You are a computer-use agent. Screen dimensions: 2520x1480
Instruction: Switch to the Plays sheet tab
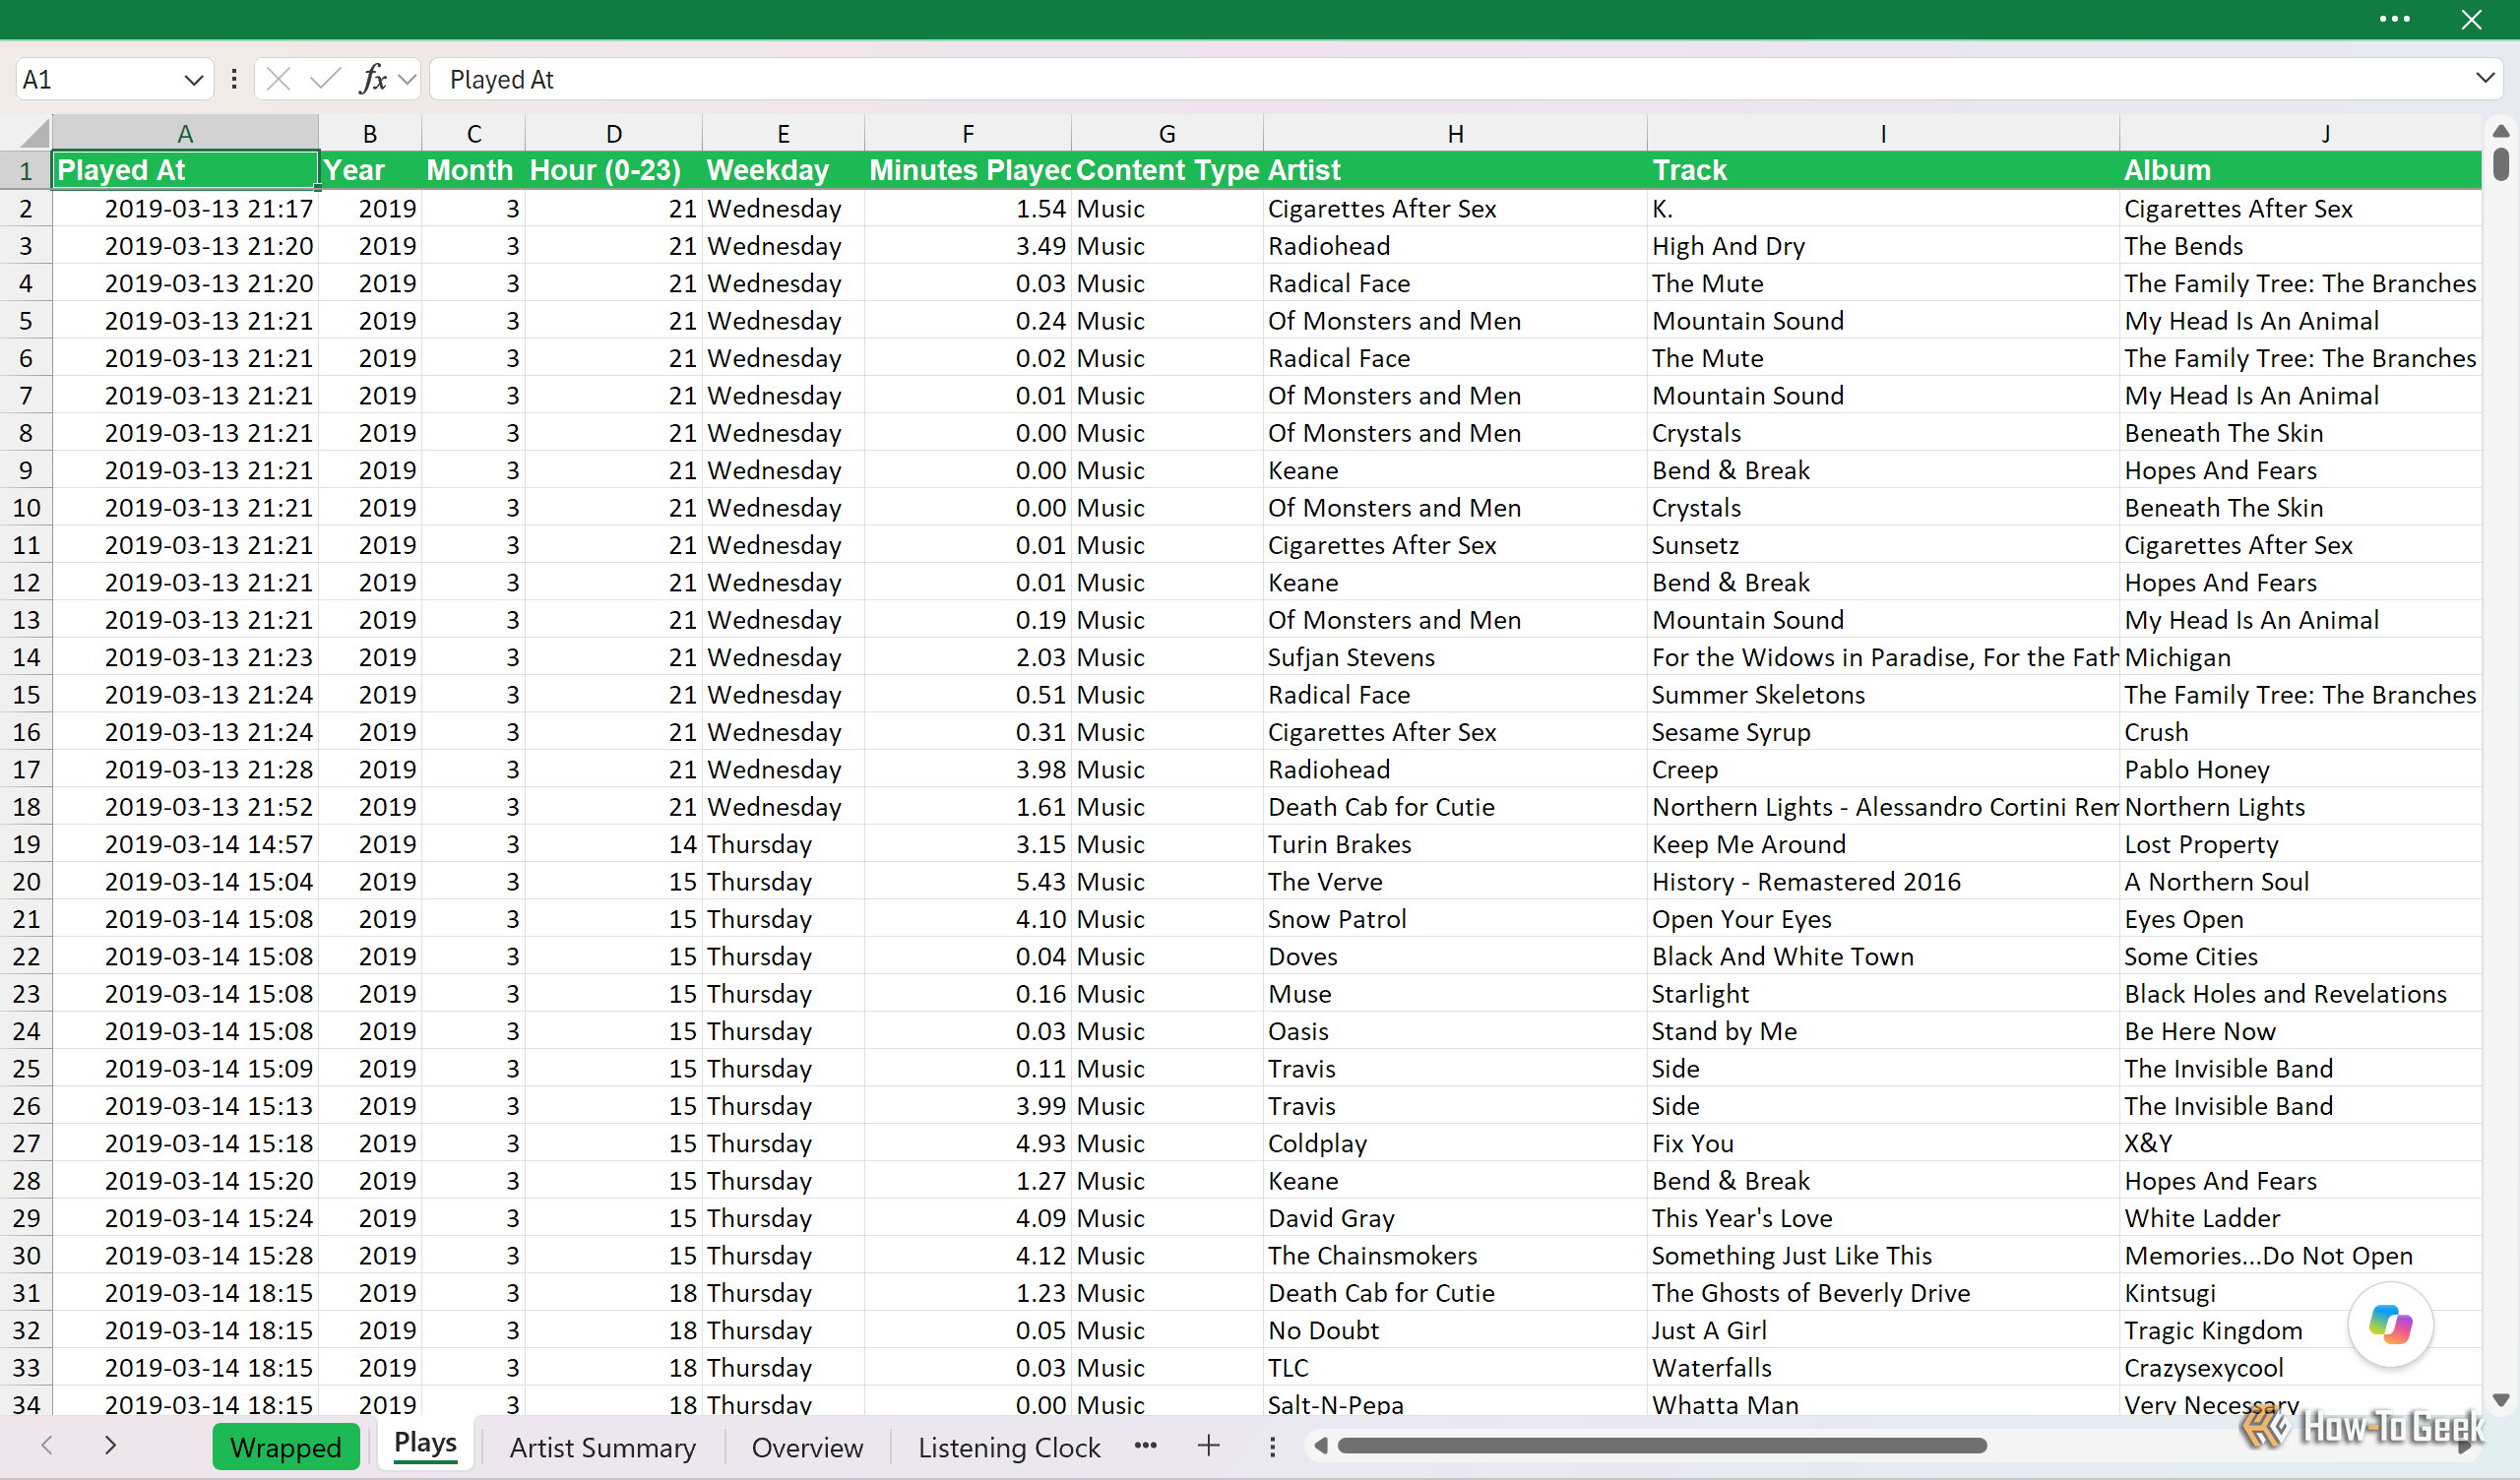click(x=425, y=1444)
